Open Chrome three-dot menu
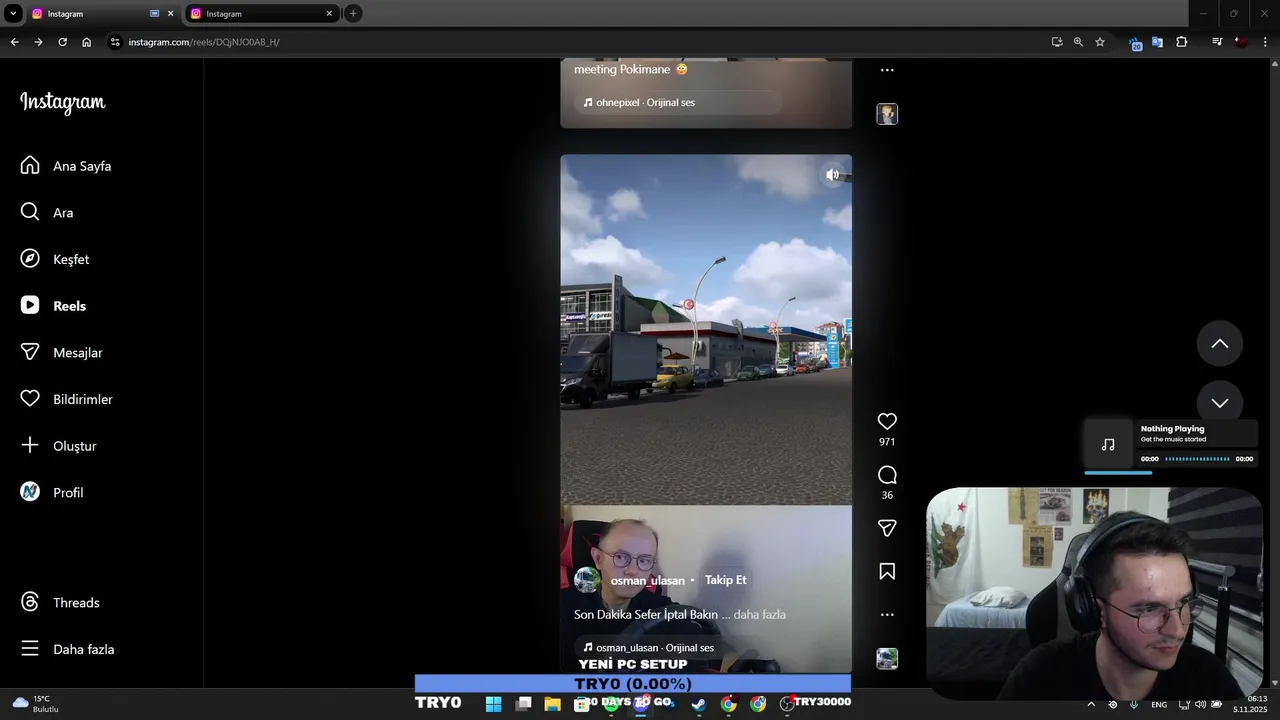 (1265, 42)
